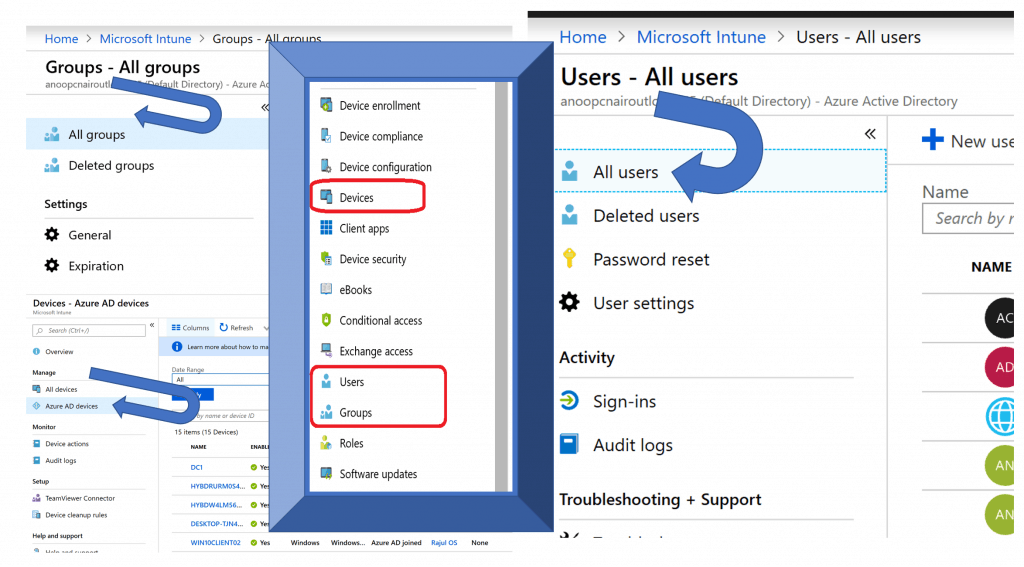
Task: Open TeamViewer Connector under Setup
Action: (74, 498)
